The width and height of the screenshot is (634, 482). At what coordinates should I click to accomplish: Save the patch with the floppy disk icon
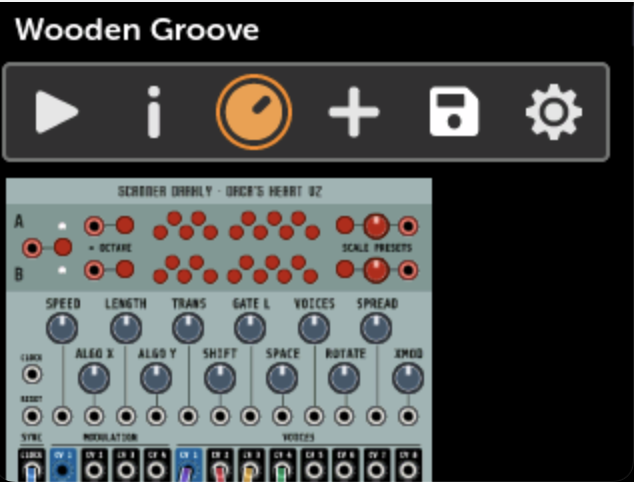[454, 112]
